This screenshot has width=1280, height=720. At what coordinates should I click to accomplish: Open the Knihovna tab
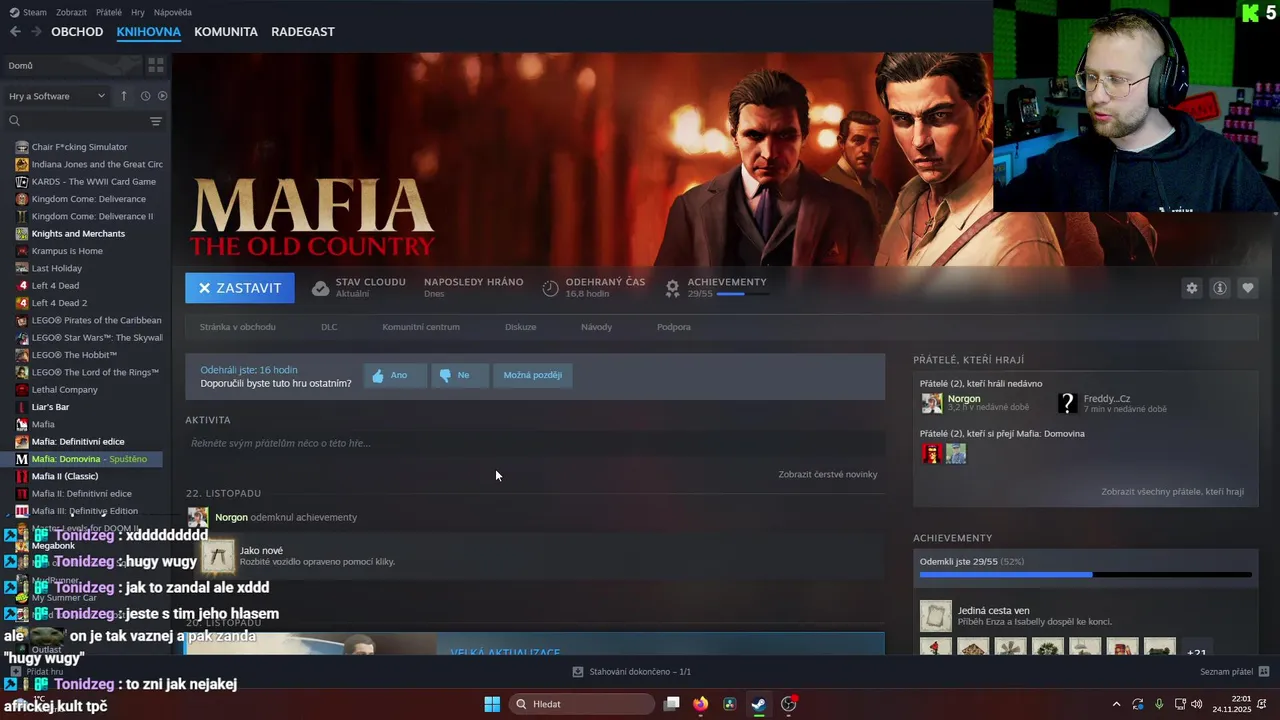[148, 32]
